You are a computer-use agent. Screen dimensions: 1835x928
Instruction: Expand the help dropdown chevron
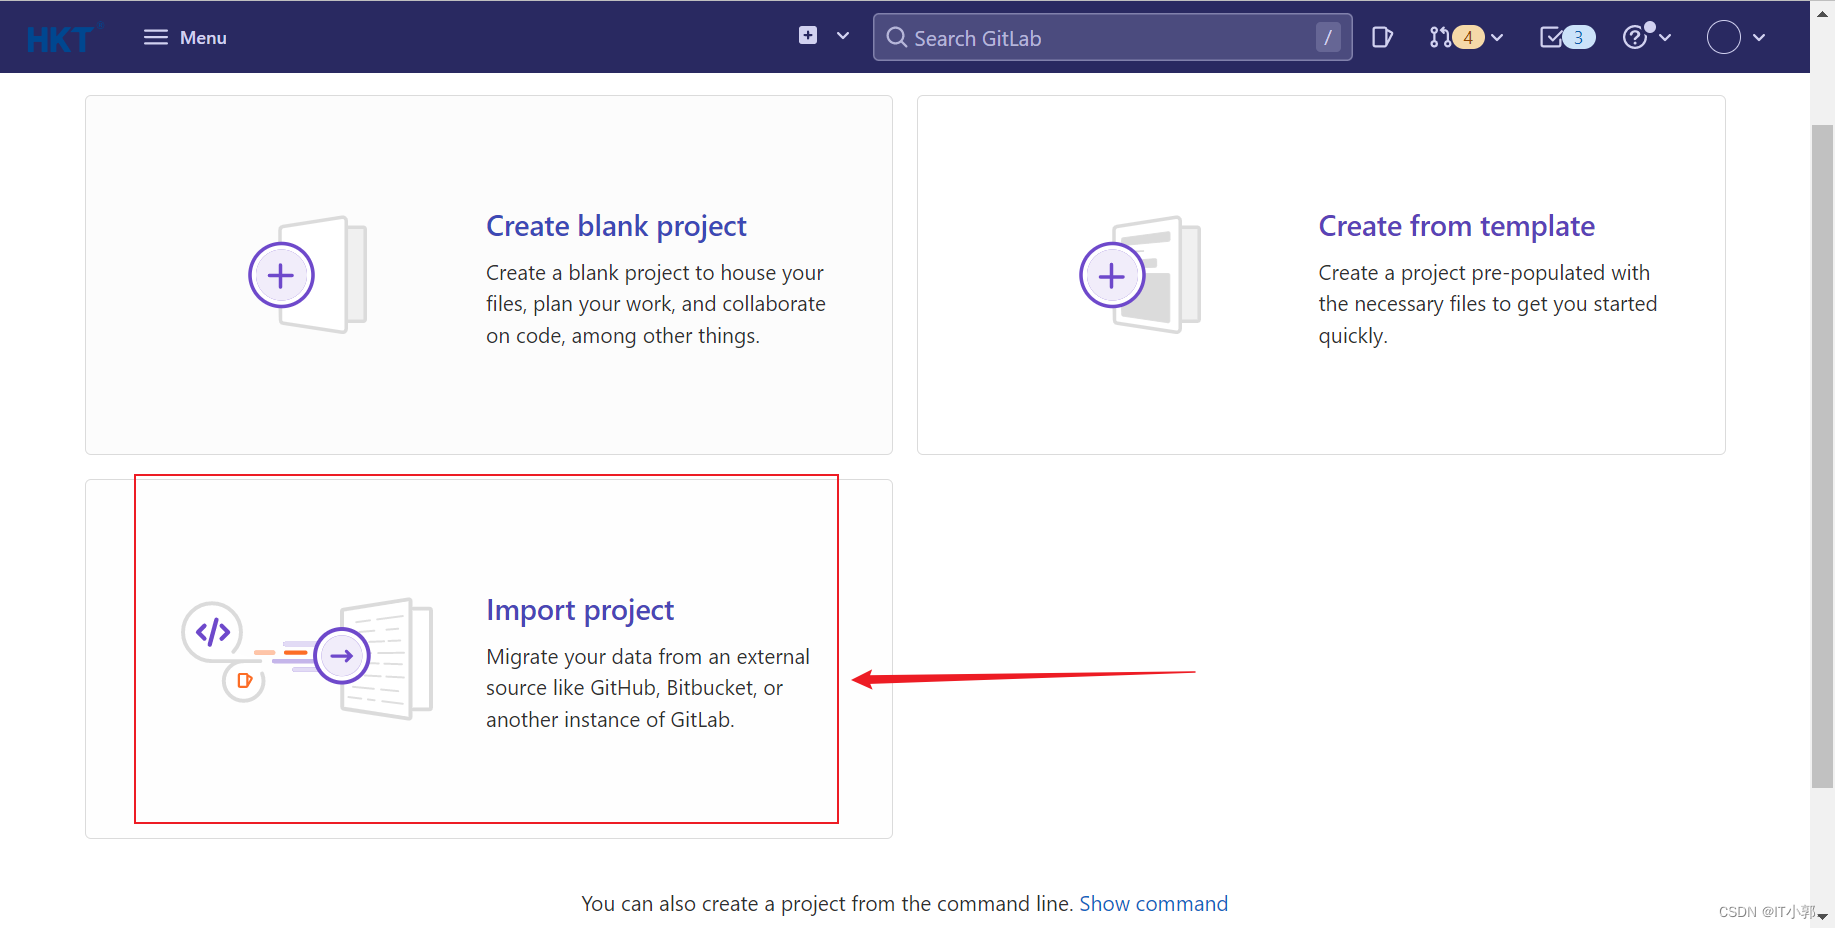(x=1665, y=37)
